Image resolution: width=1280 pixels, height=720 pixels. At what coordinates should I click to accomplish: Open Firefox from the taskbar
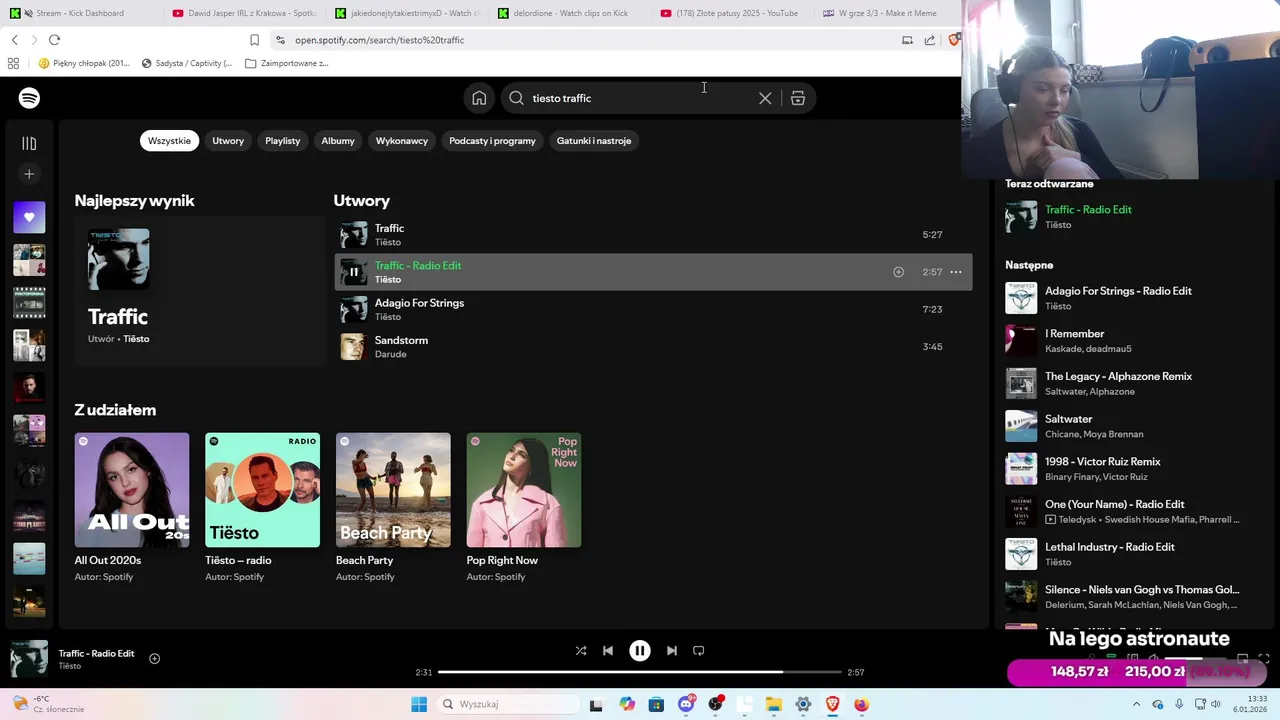[861, 704]
